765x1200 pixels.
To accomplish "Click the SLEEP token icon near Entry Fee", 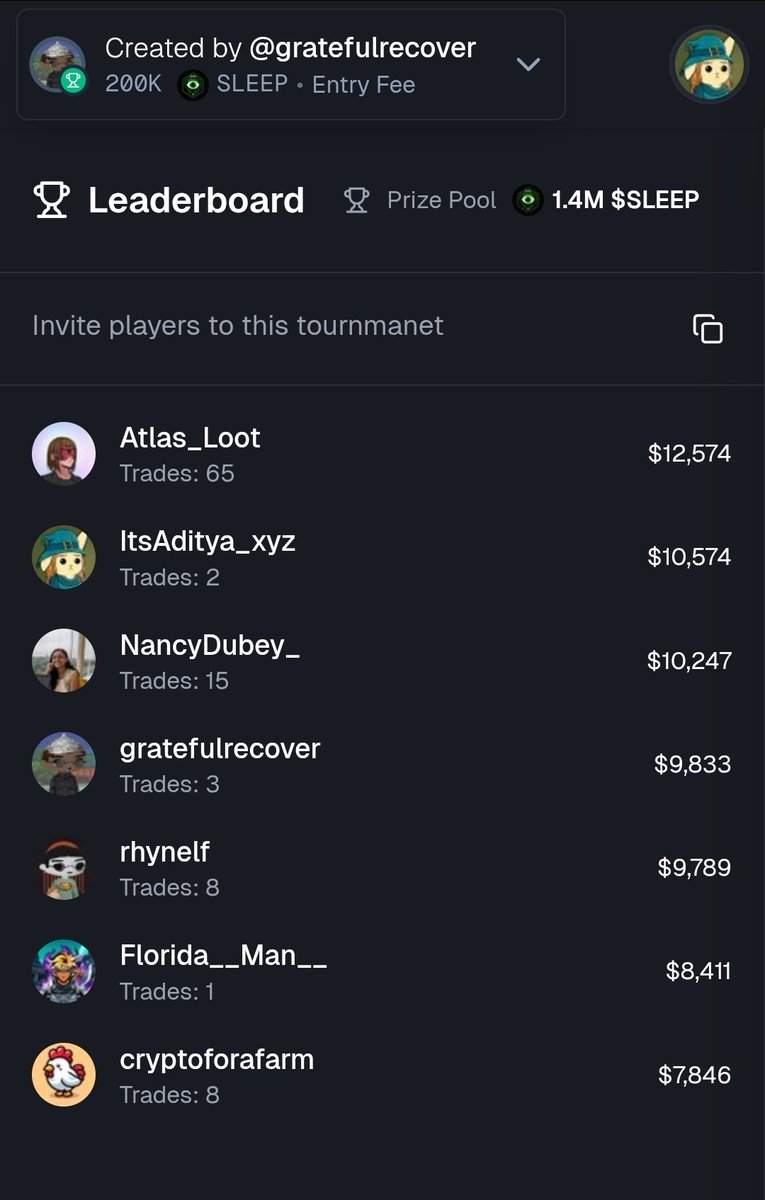I will (193, 85).
